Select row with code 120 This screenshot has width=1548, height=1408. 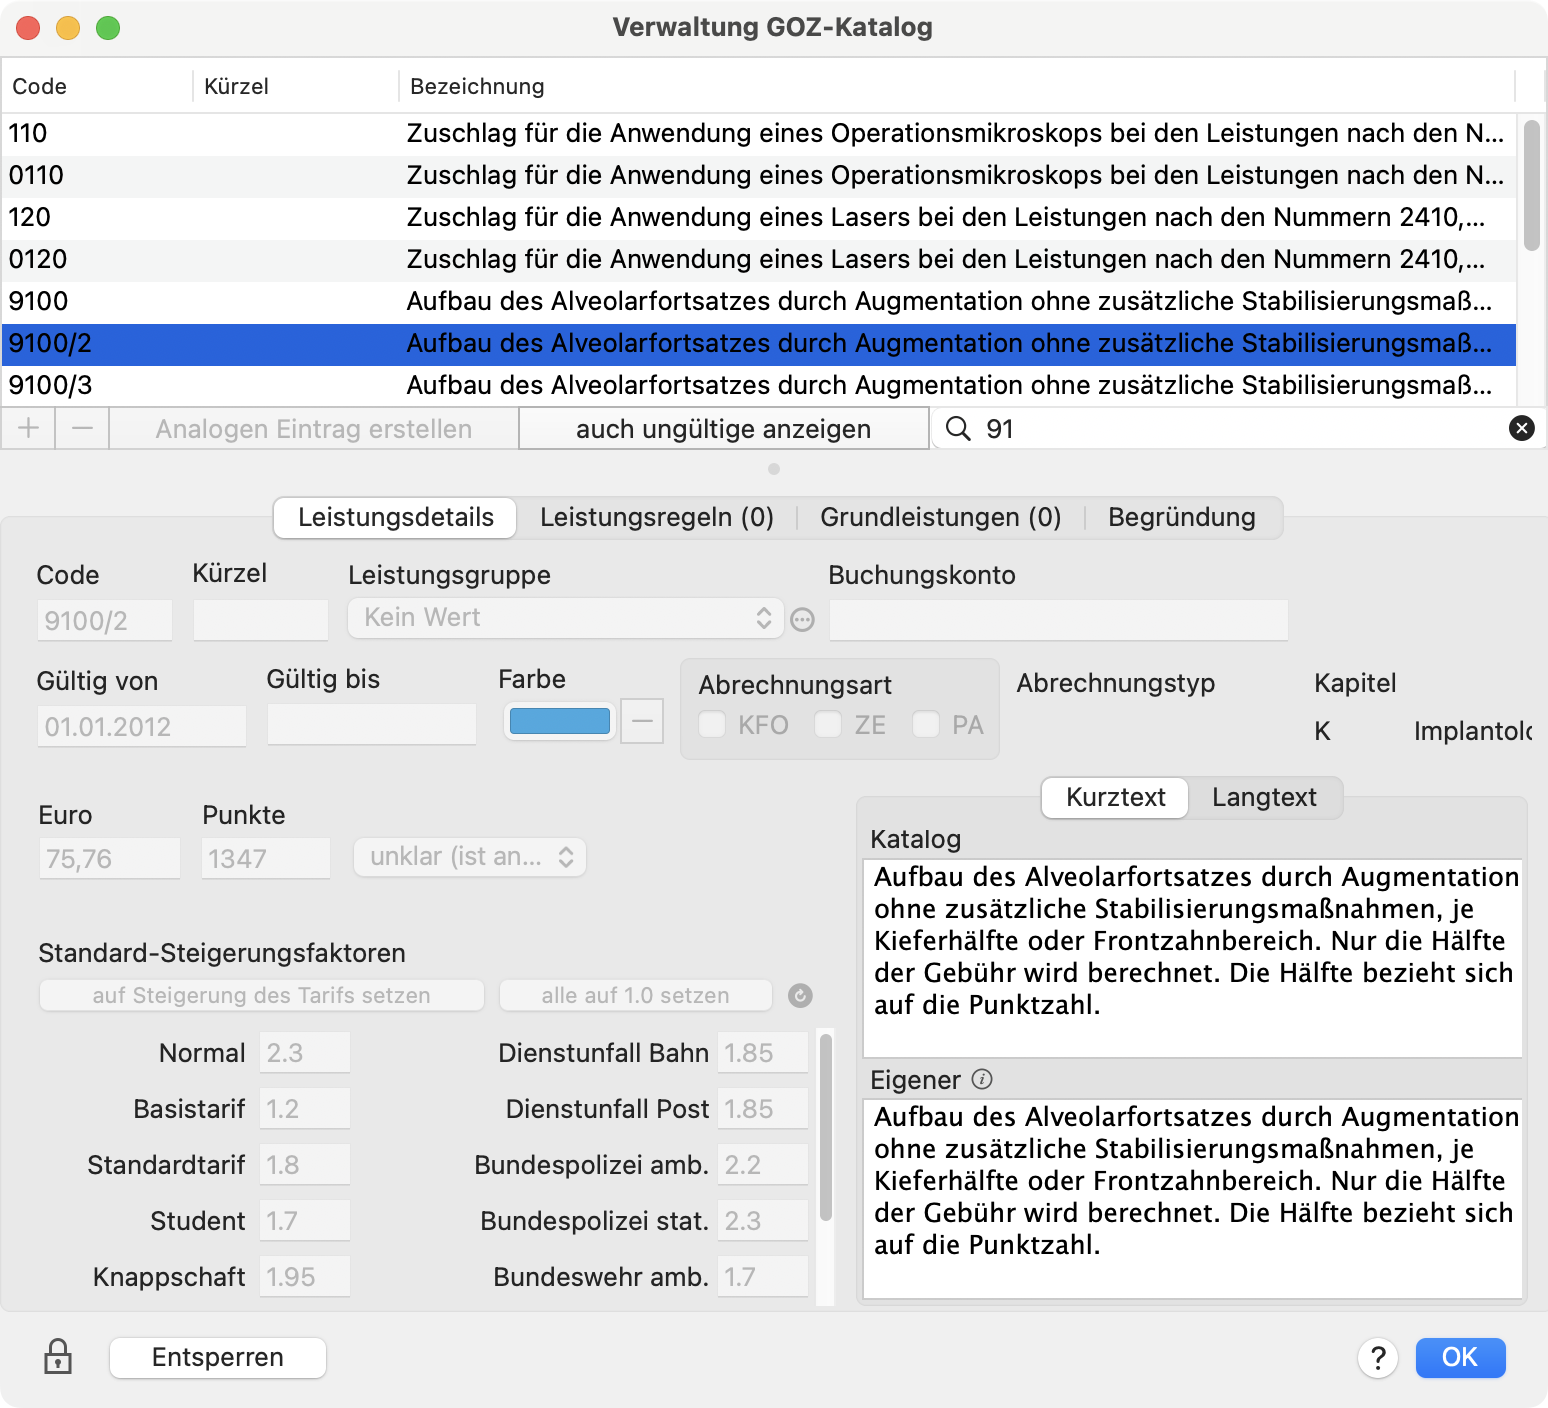click(759, 218)
